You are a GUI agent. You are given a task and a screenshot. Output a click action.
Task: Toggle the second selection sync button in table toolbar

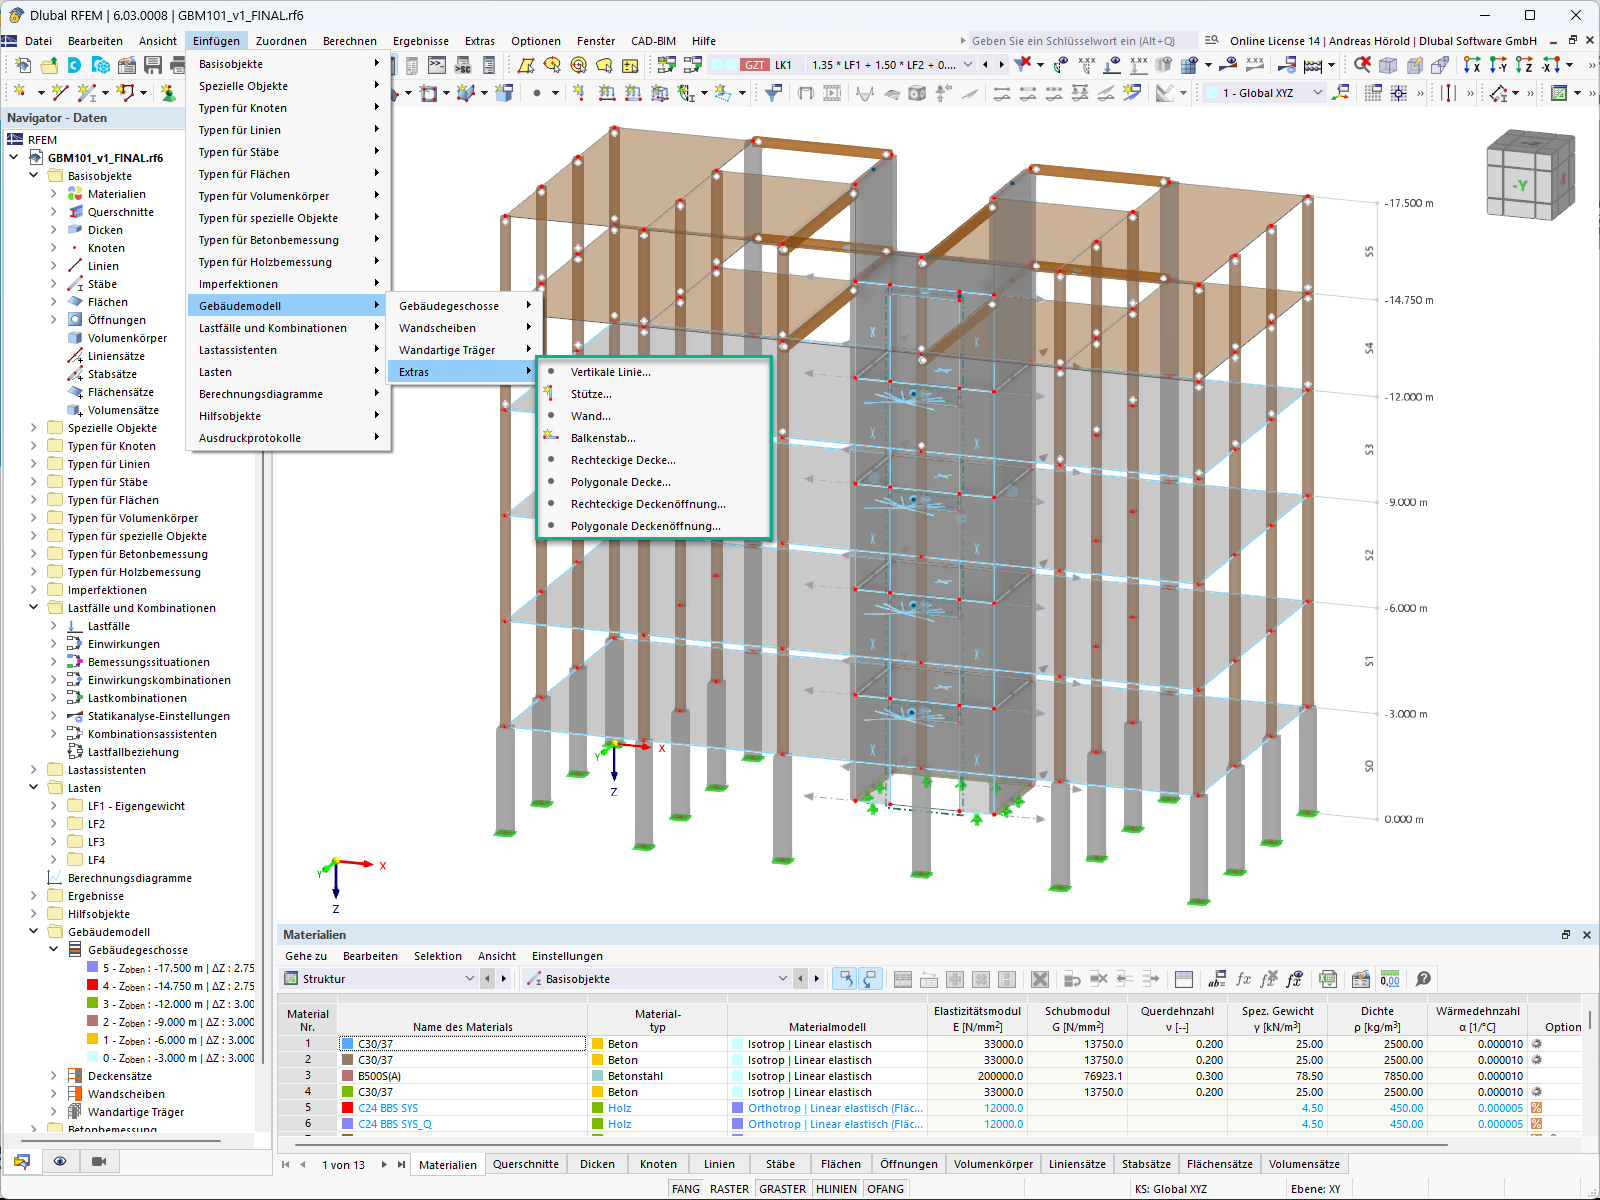[x=869, y=979]
